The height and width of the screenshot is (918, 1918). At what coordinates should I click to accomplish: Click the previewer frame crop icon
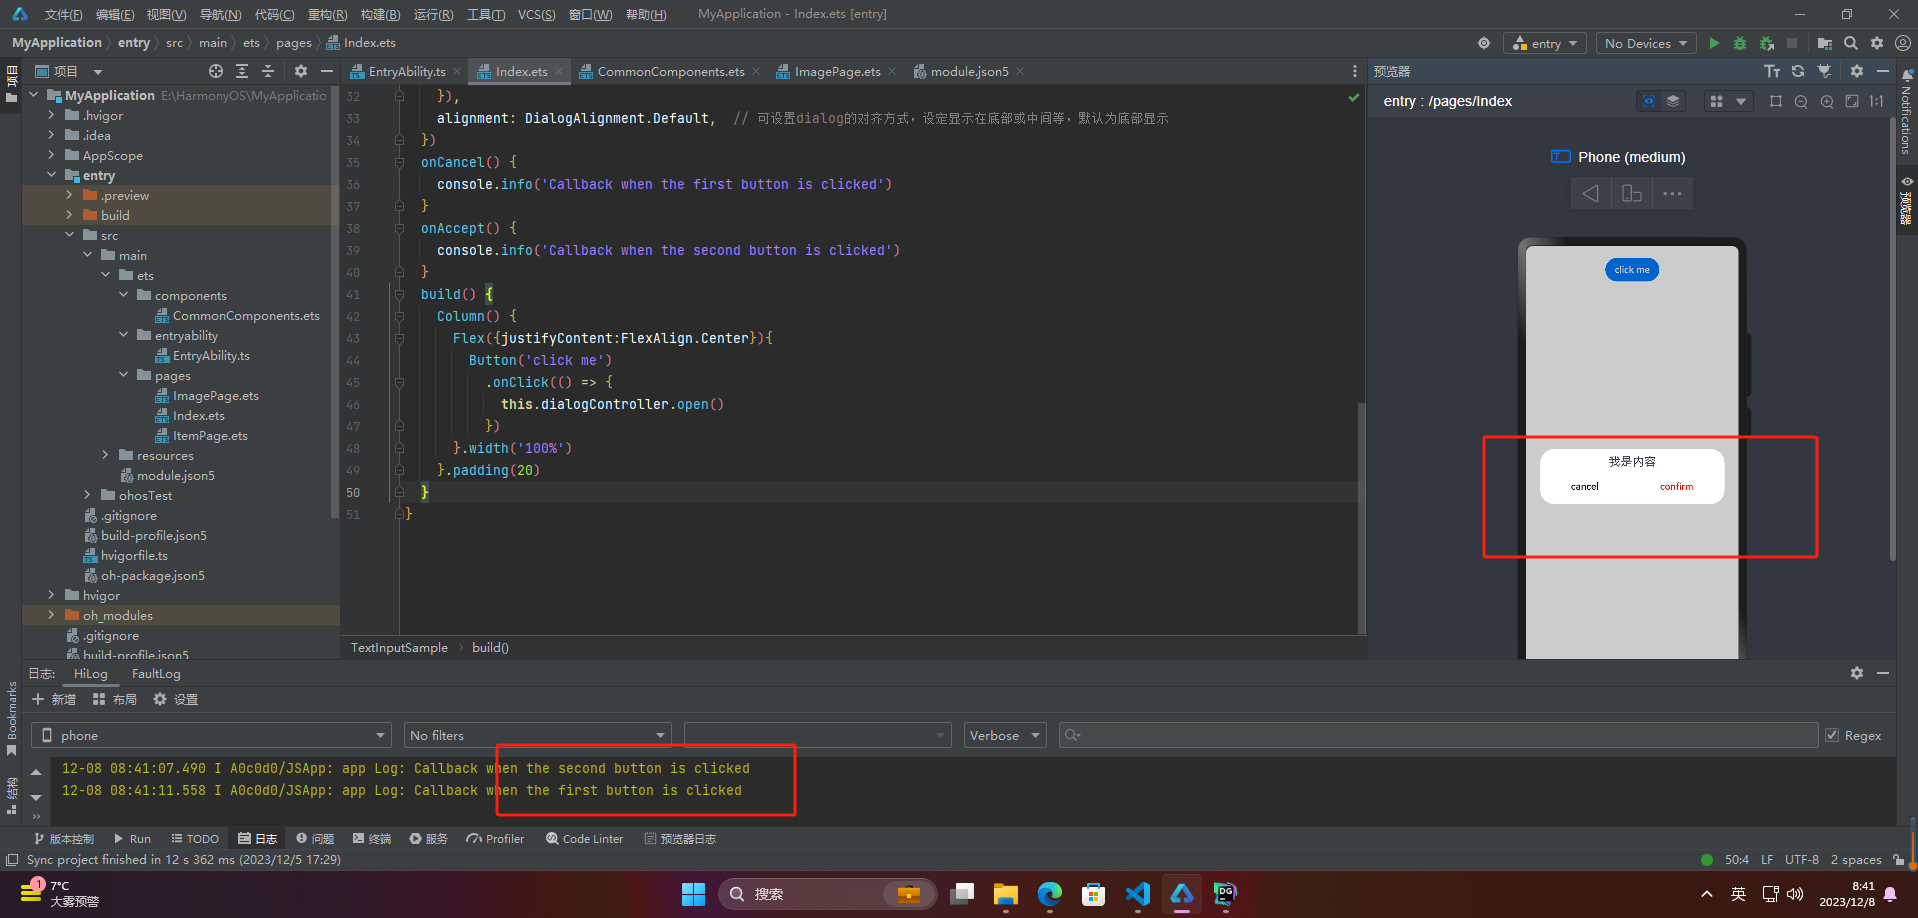[x=1776, y=101]
